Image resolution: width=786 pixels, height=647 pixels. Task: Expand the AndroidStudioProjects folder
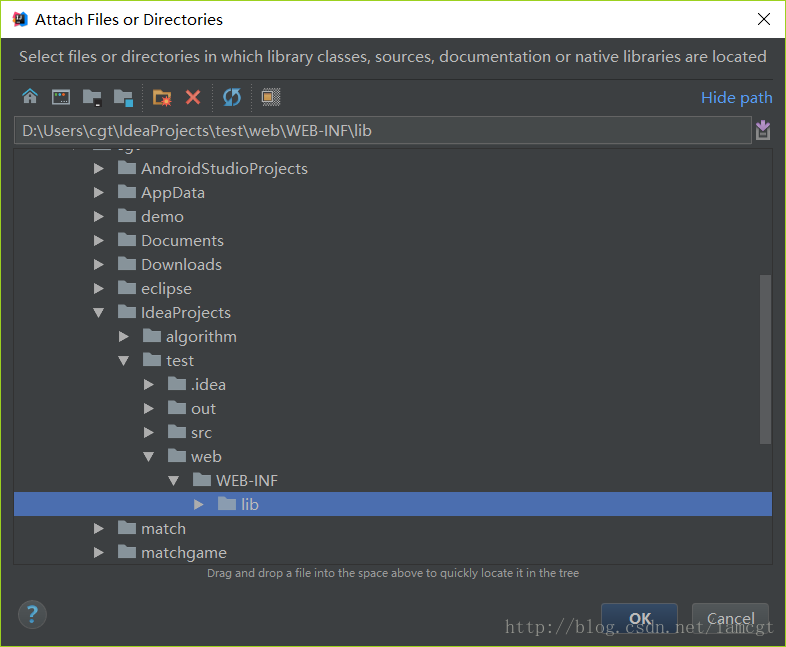(98, 169)
